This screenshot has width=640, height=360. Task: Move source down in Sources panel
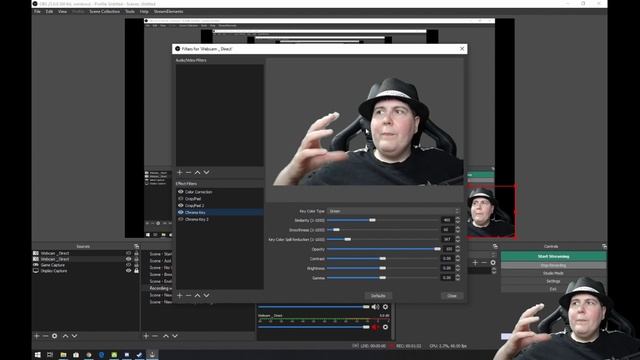coord(74,336)
